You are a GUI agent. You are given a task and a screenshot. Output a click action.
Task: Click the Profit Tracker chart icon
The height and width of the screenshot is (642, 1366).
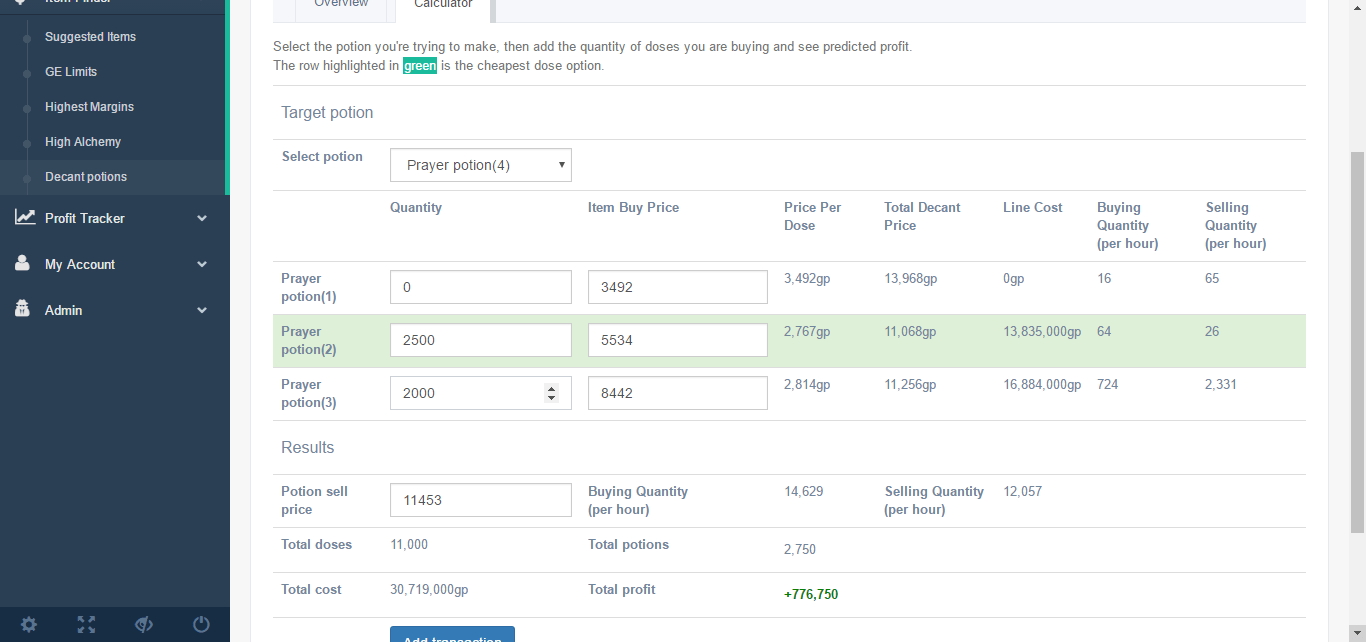(25, 217)
